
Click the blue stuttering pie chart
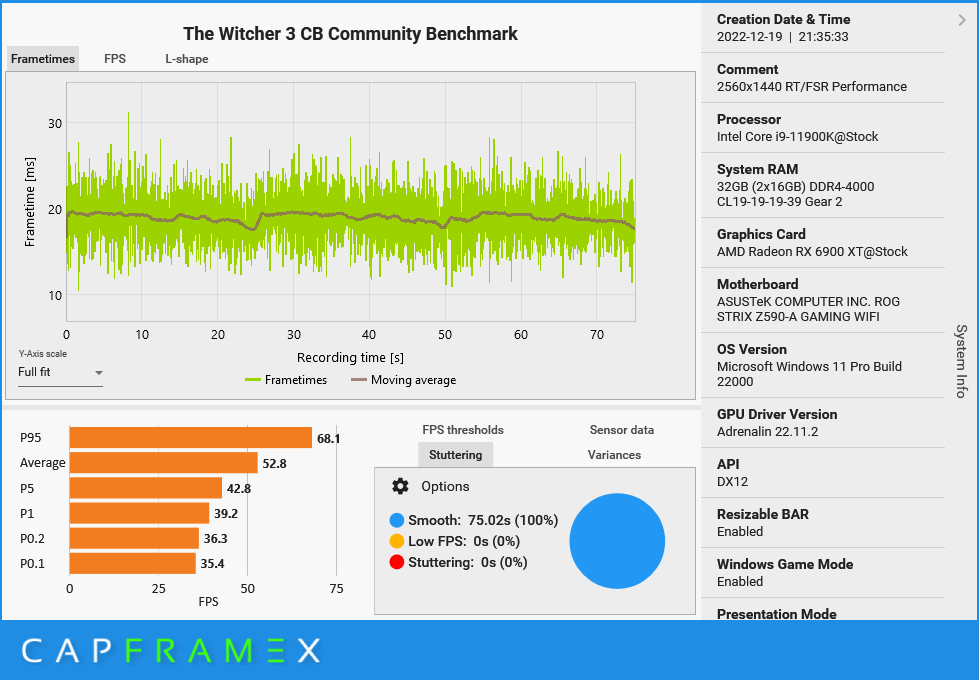tap(617, 541)
